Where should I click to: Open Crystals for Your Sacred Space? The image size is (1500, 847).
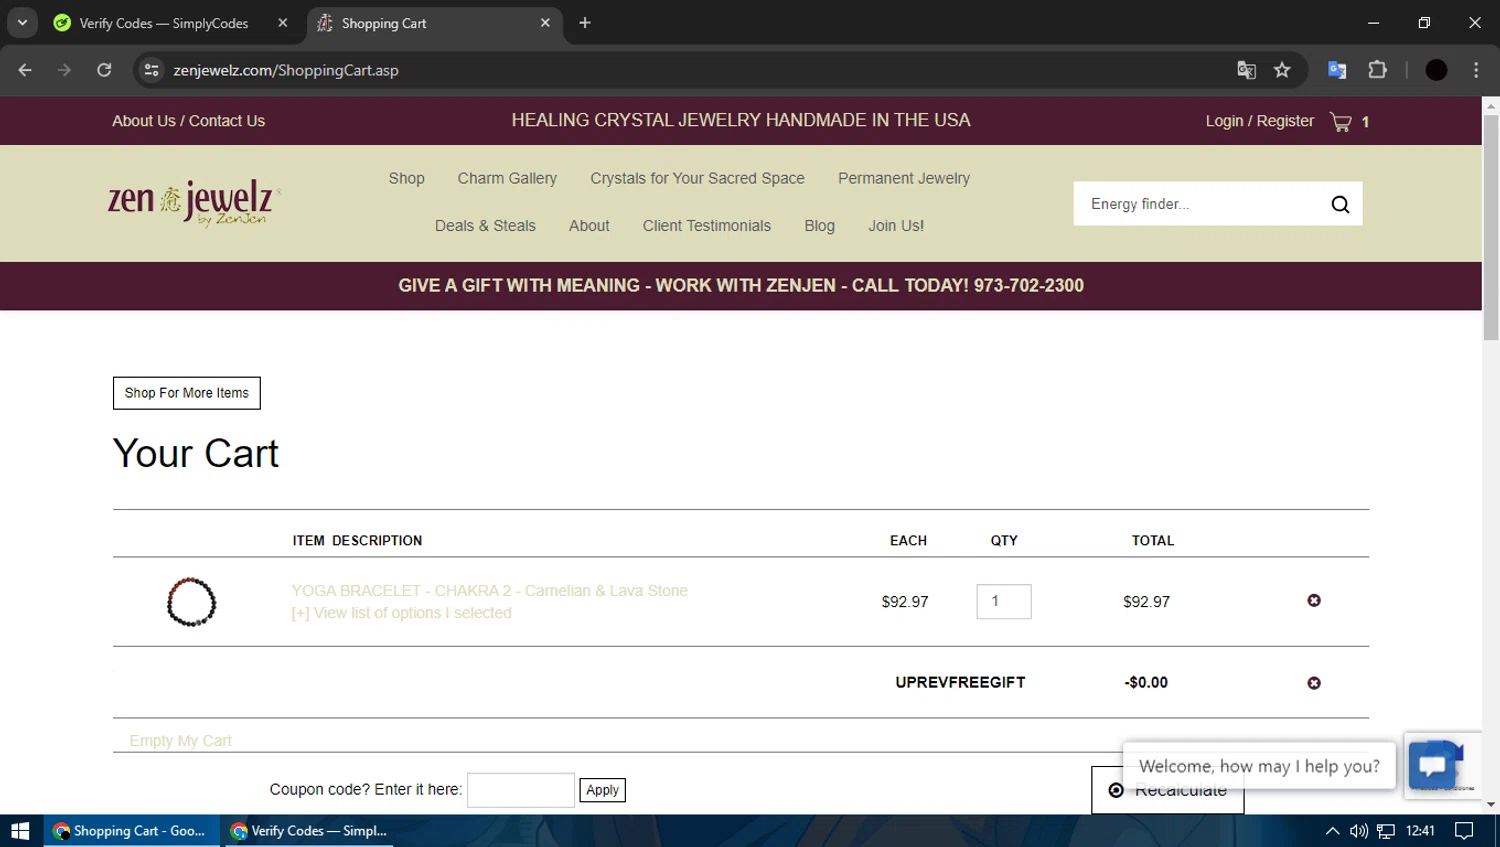[697, 178]
